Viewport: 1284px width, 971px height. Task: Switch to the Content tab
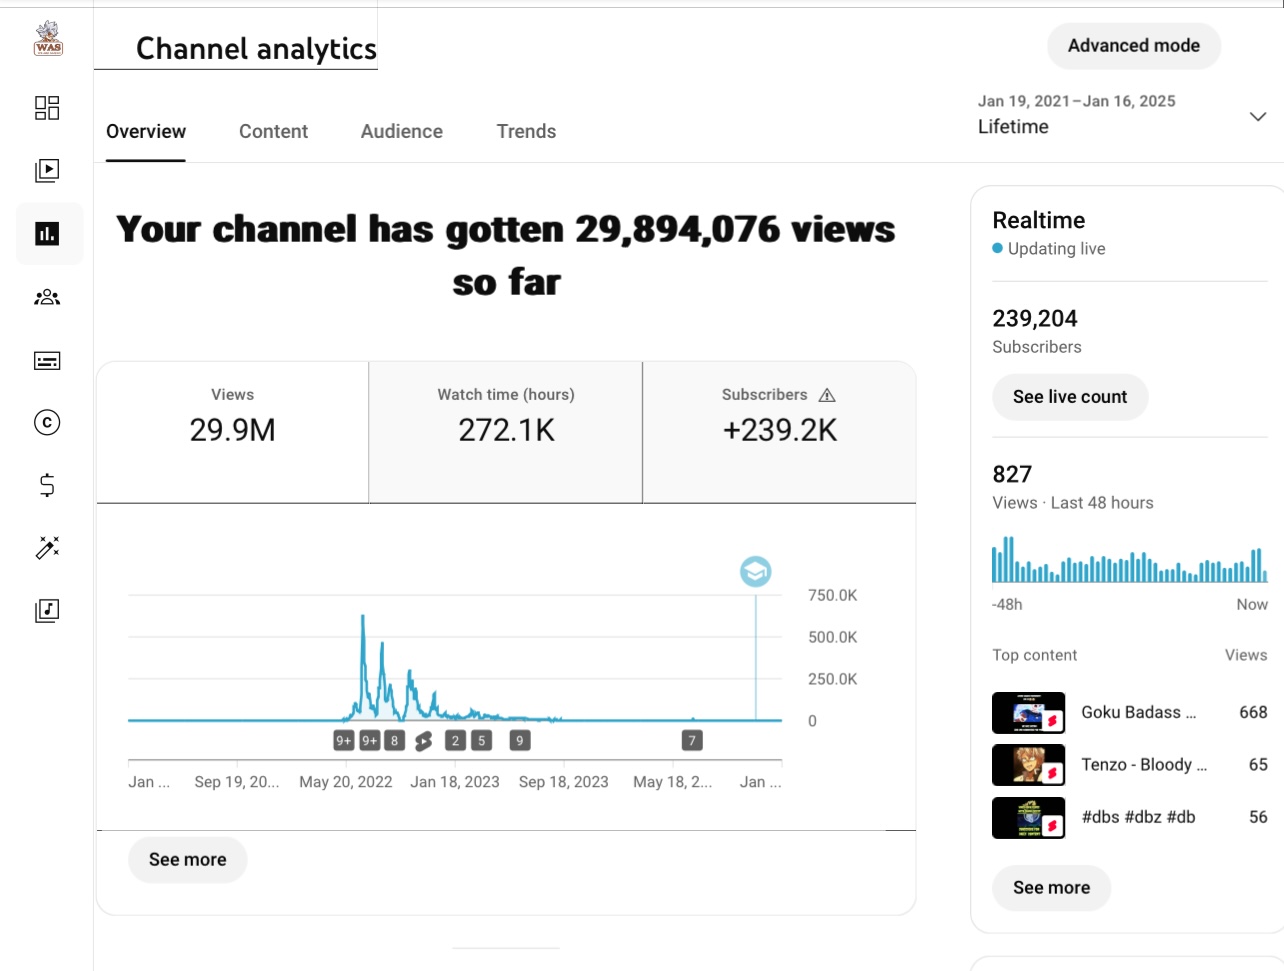coord(273,131)
